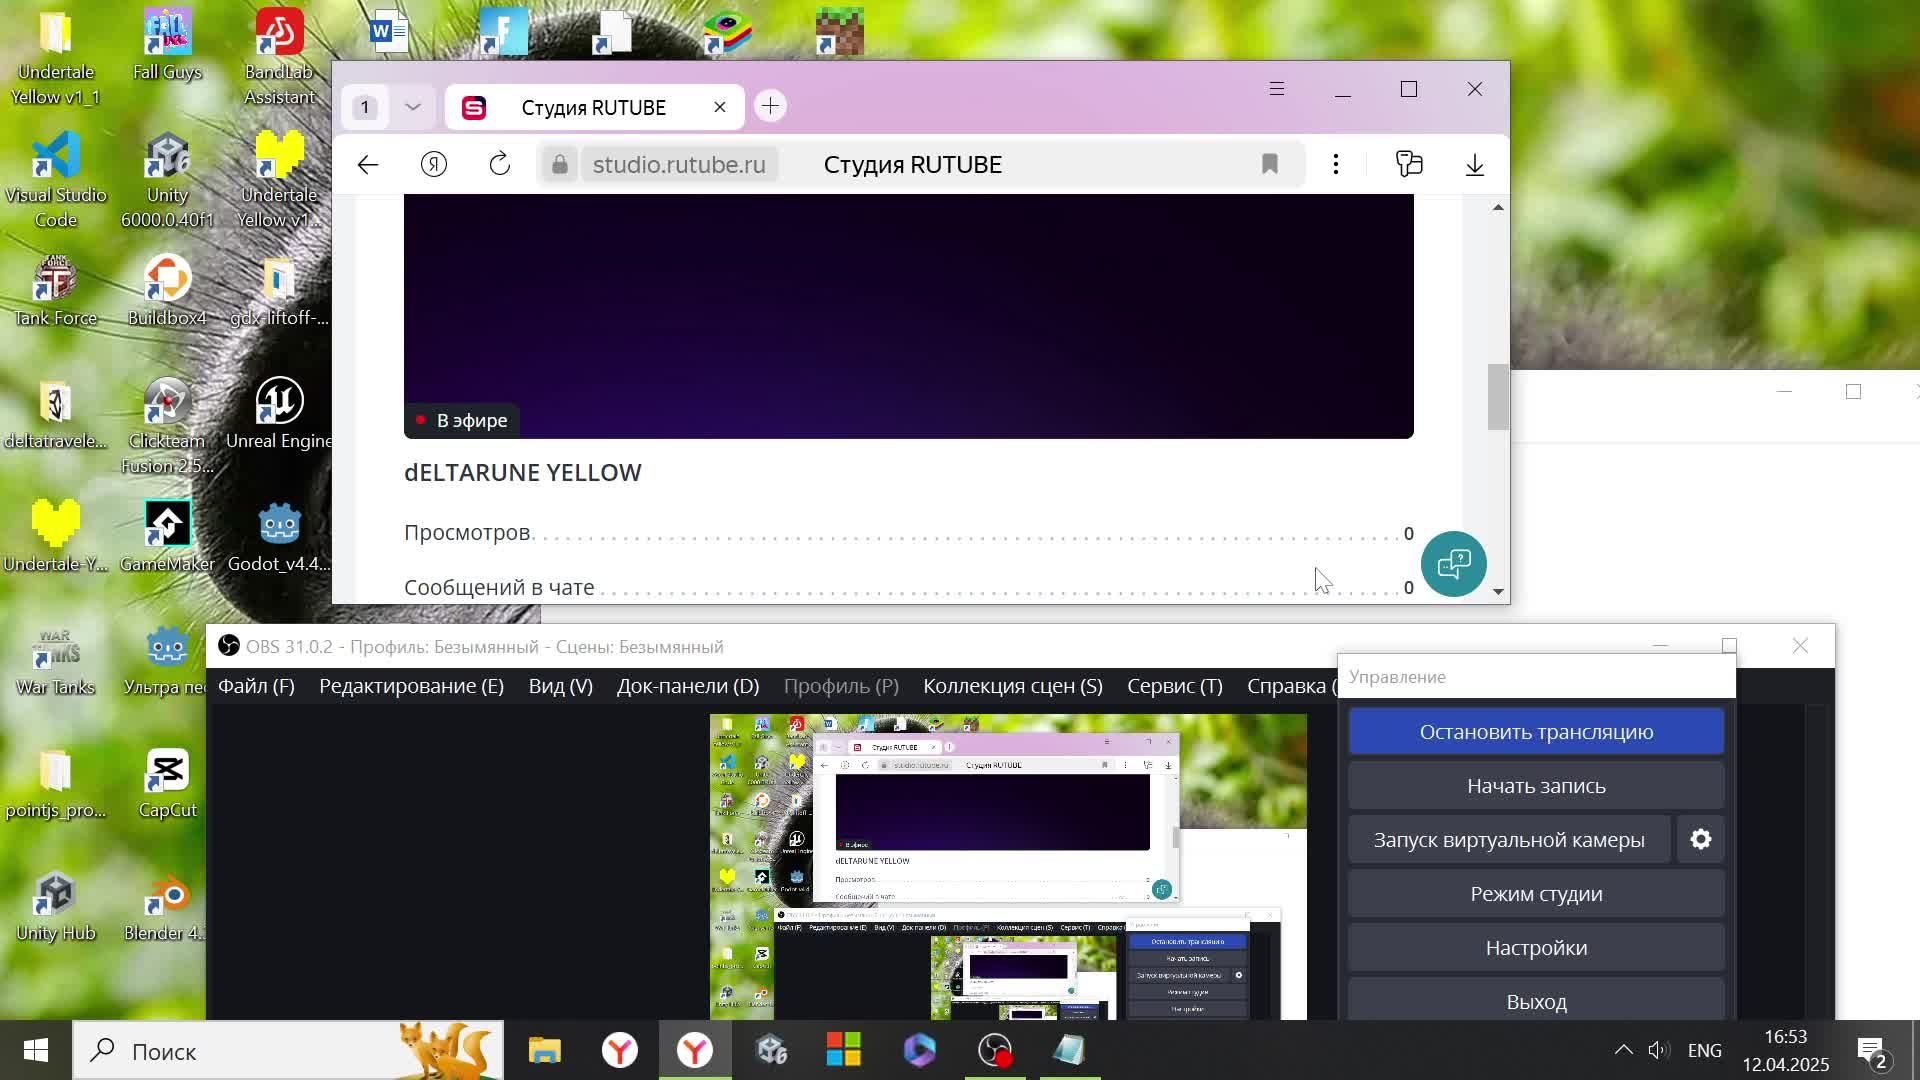The width and height of the screenshot is (1920, 1080).
Task: Open the virtual camera settings gear
Action: point(1701,840)
